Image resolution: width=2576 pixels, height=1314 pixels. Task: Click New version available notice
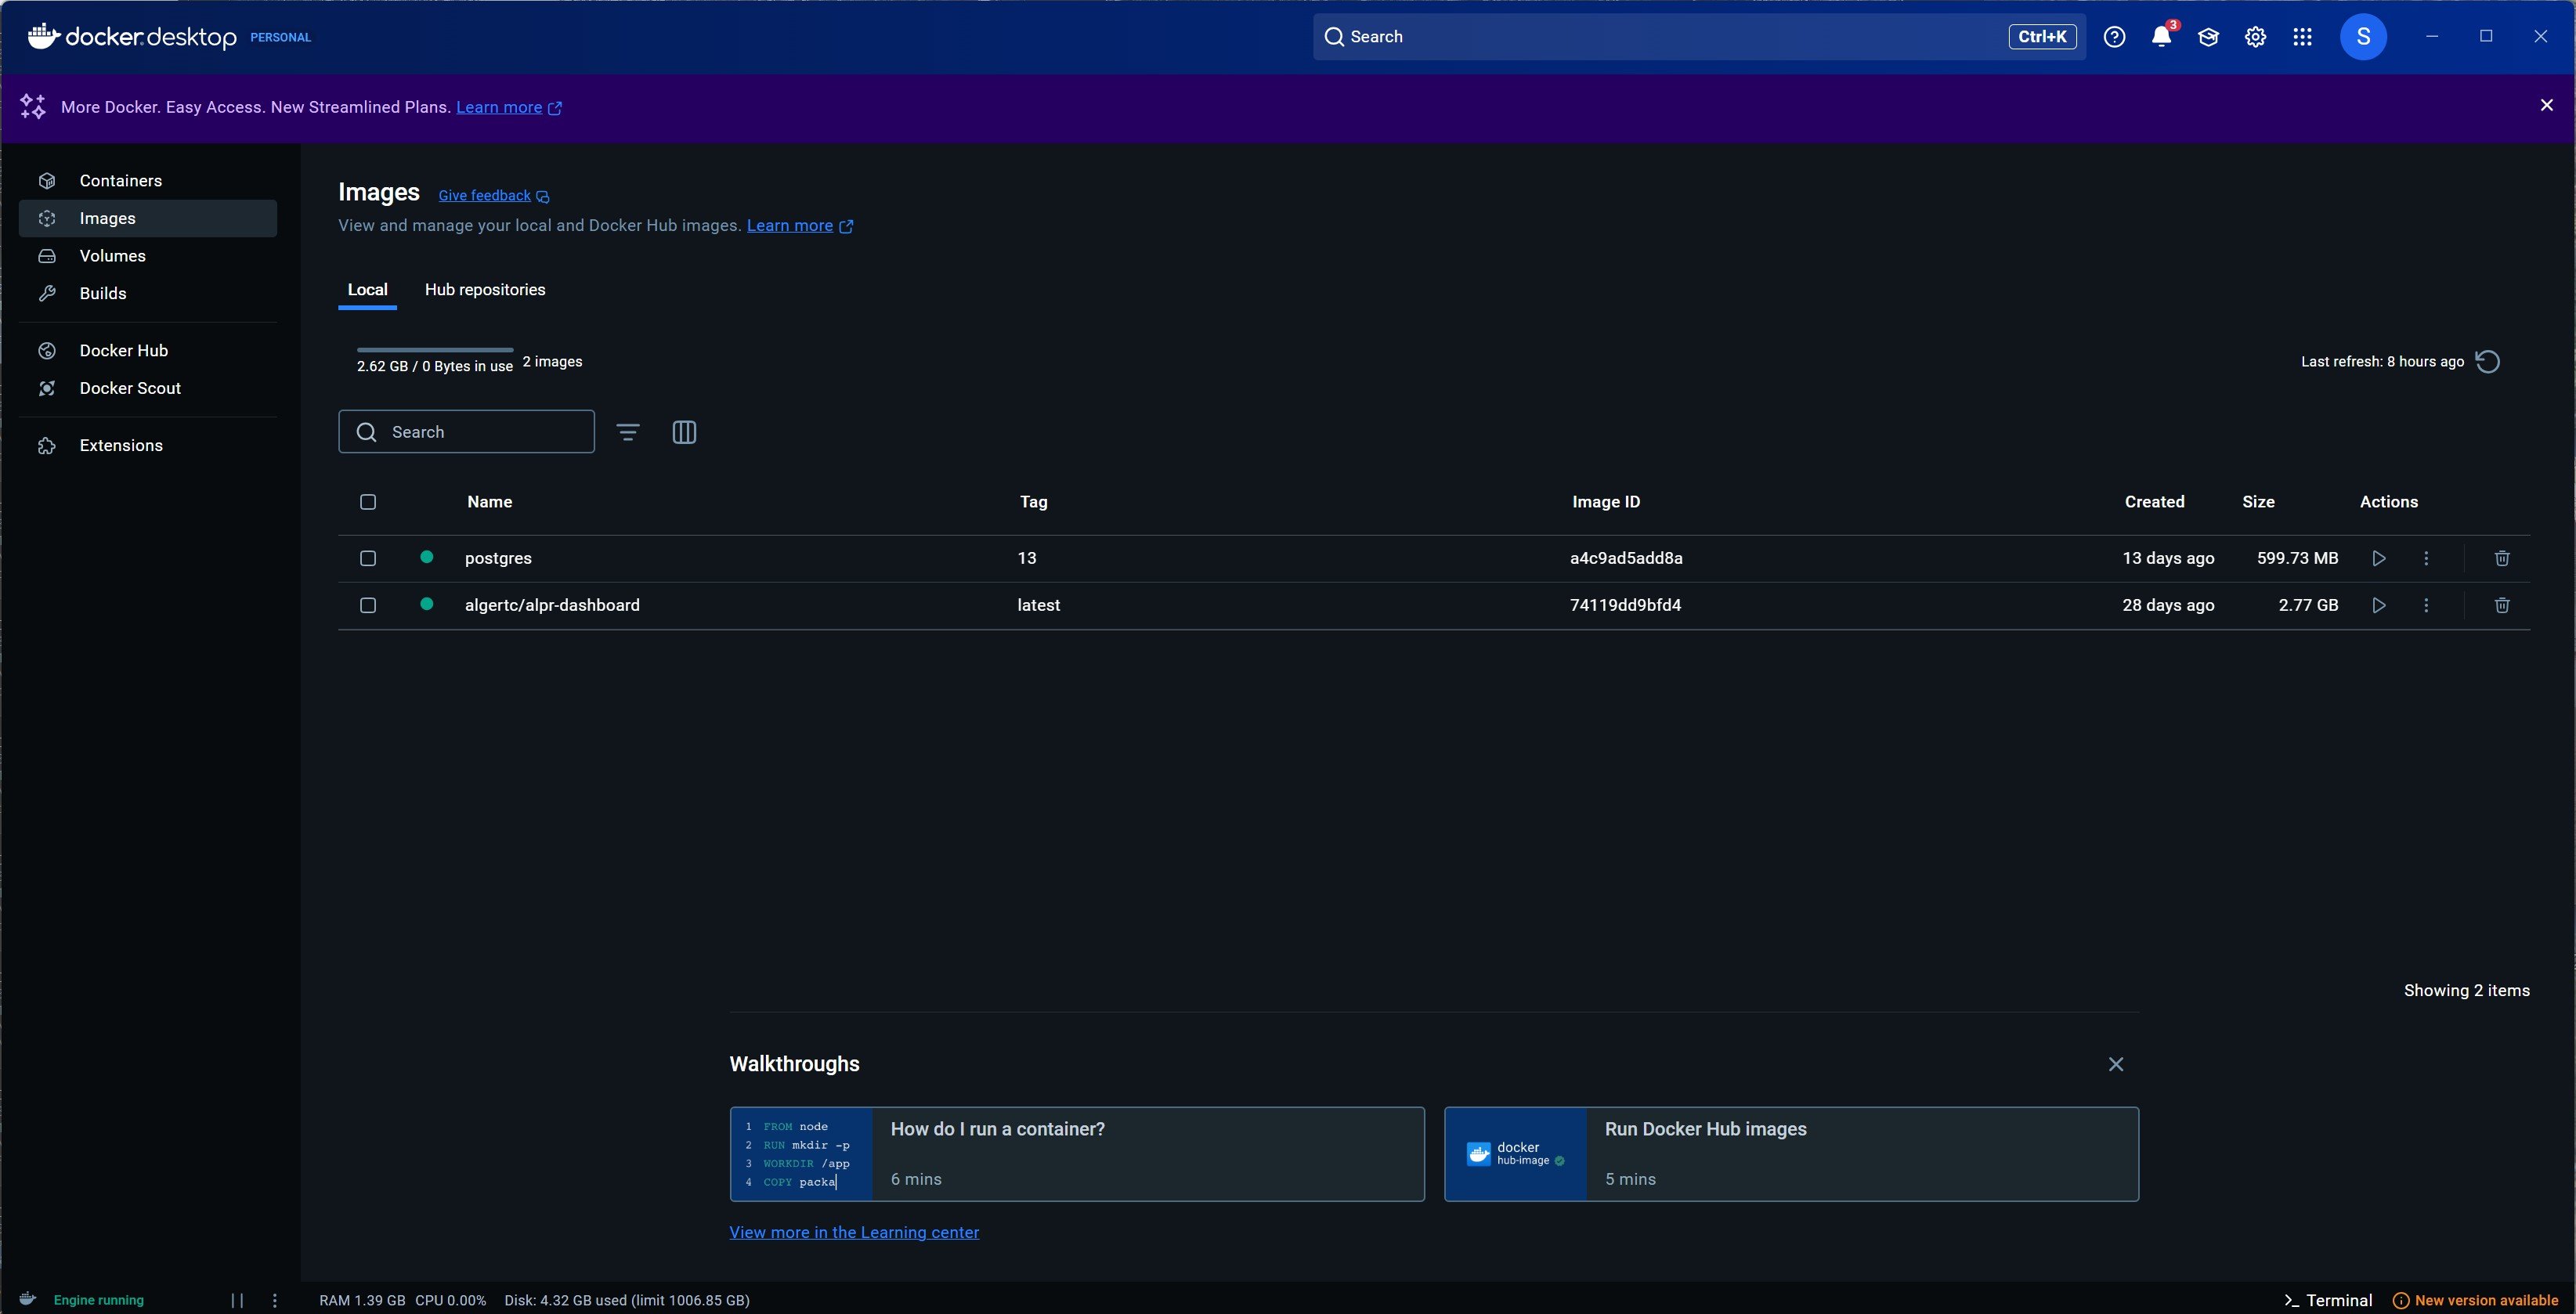[2475, 1300]
